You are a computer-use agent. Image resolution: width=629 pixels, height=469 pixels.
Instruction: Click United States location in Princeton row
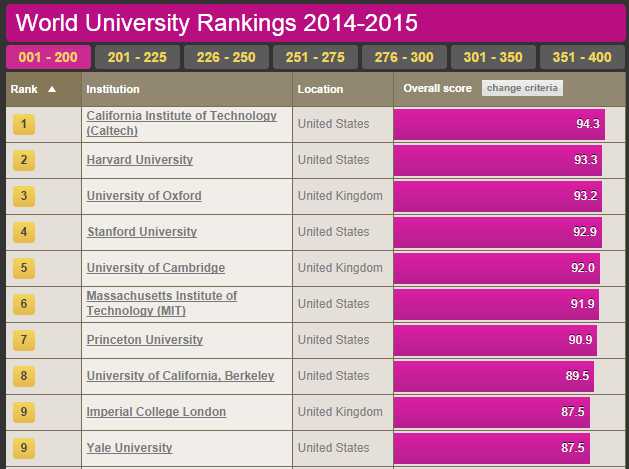coord(333,340)
